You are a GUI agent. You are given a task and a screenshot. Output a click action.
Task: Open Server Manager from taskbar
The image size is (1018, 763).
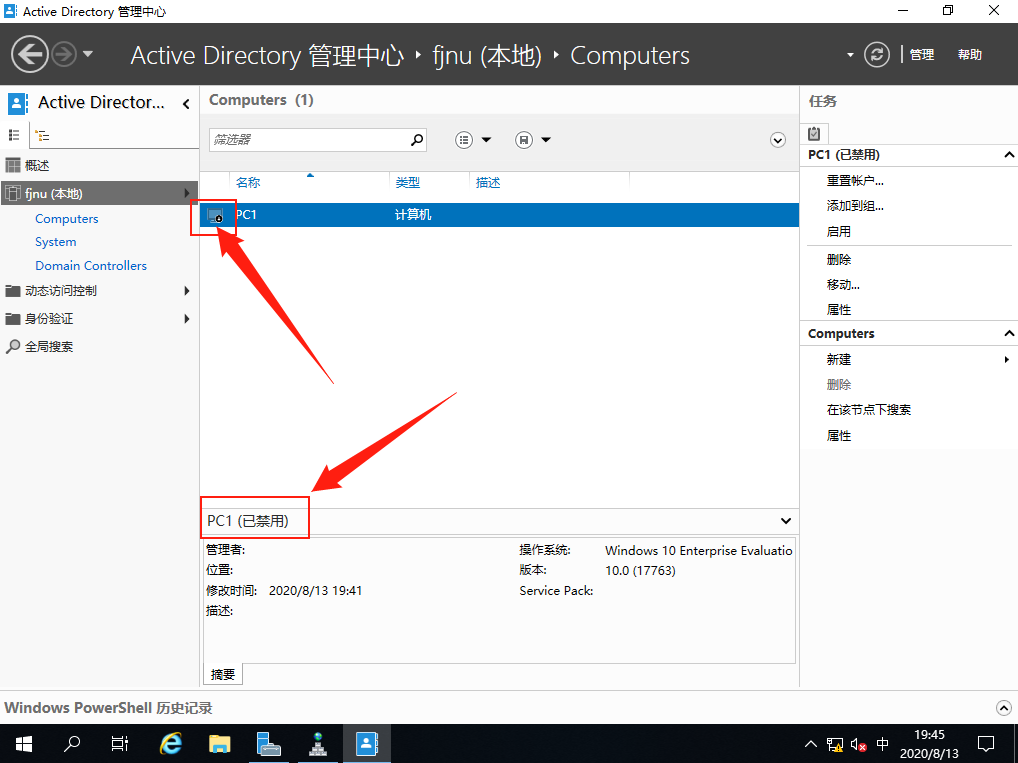point(268,744)
